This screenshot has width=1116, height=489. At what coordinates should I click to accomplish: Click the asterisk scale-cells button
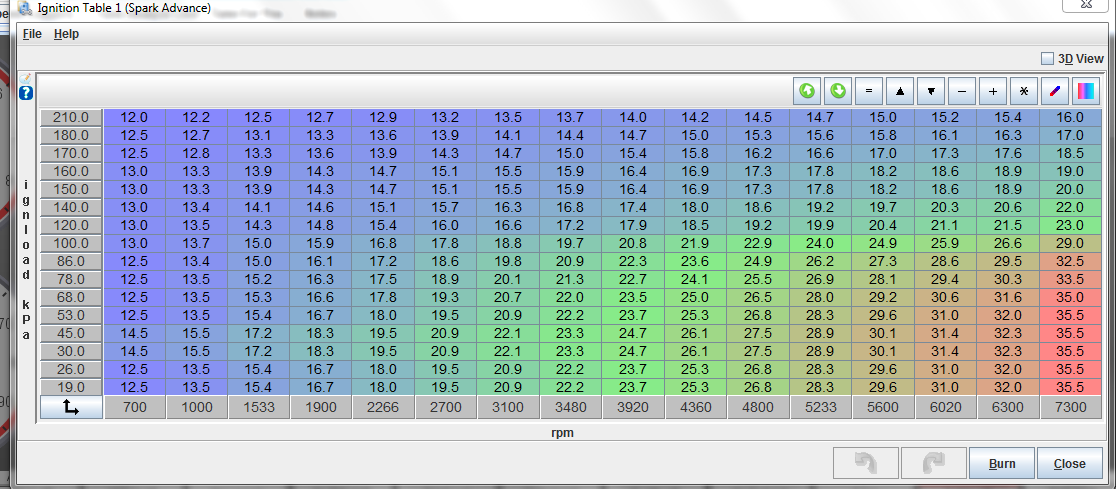(x=1024, y=91)
